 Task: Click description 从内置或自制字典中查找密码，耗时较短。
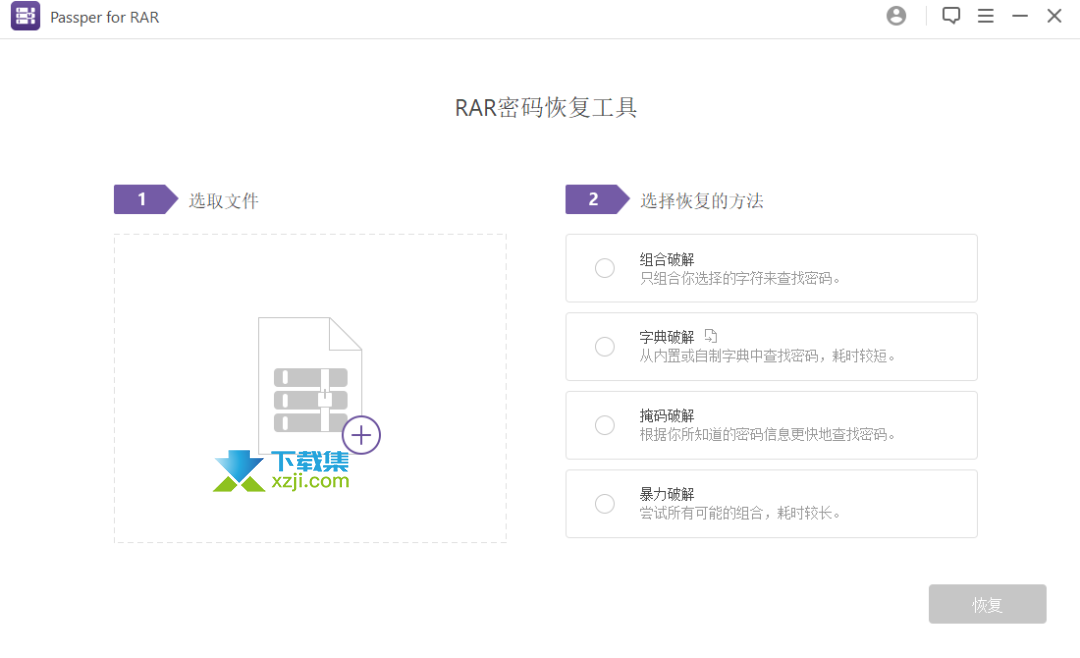tap(768, 356)
